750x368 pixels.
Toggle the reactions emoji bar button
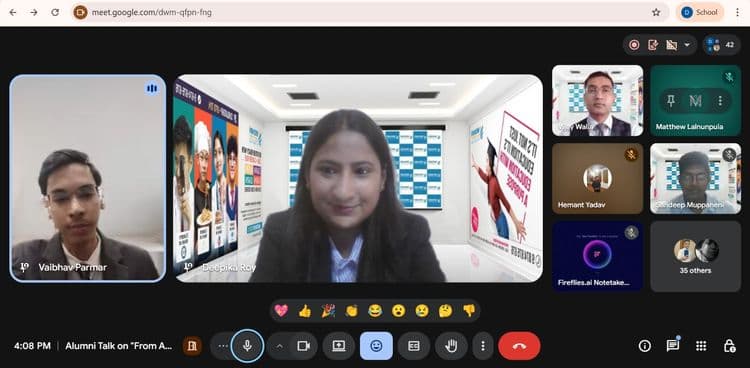376,346
